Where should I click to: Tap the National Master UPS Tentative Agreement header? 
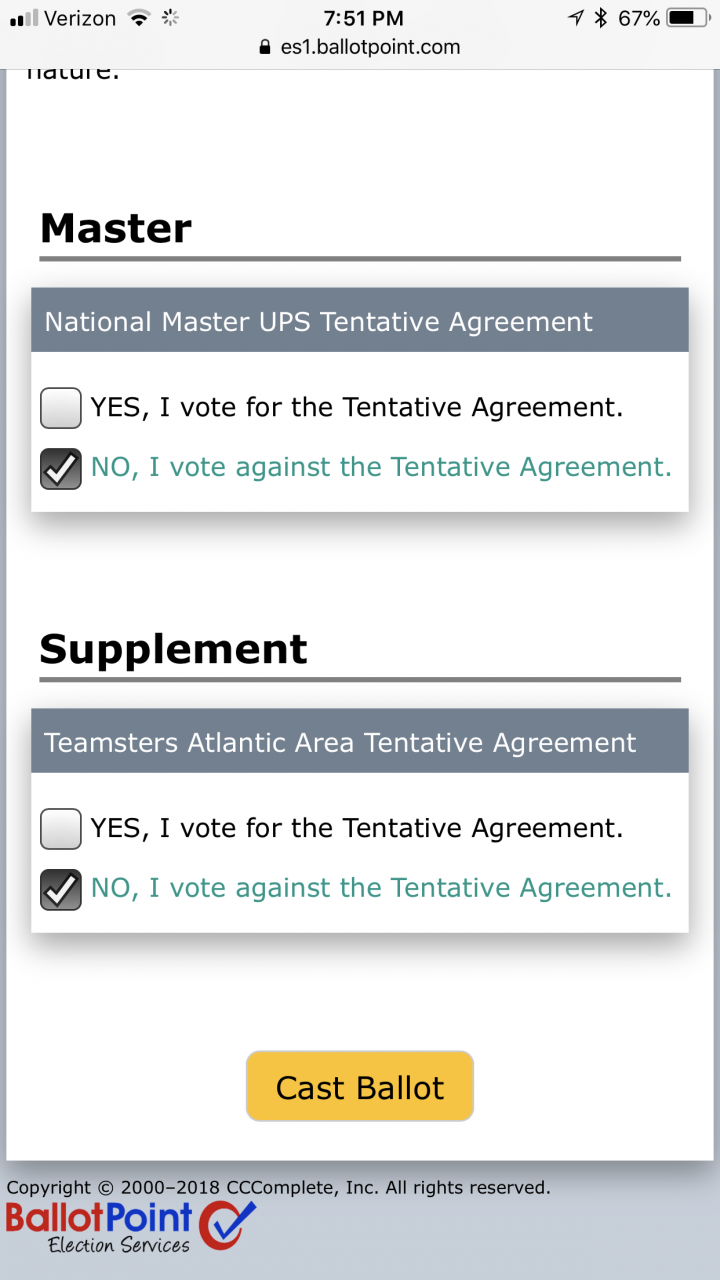click(360, 321)
